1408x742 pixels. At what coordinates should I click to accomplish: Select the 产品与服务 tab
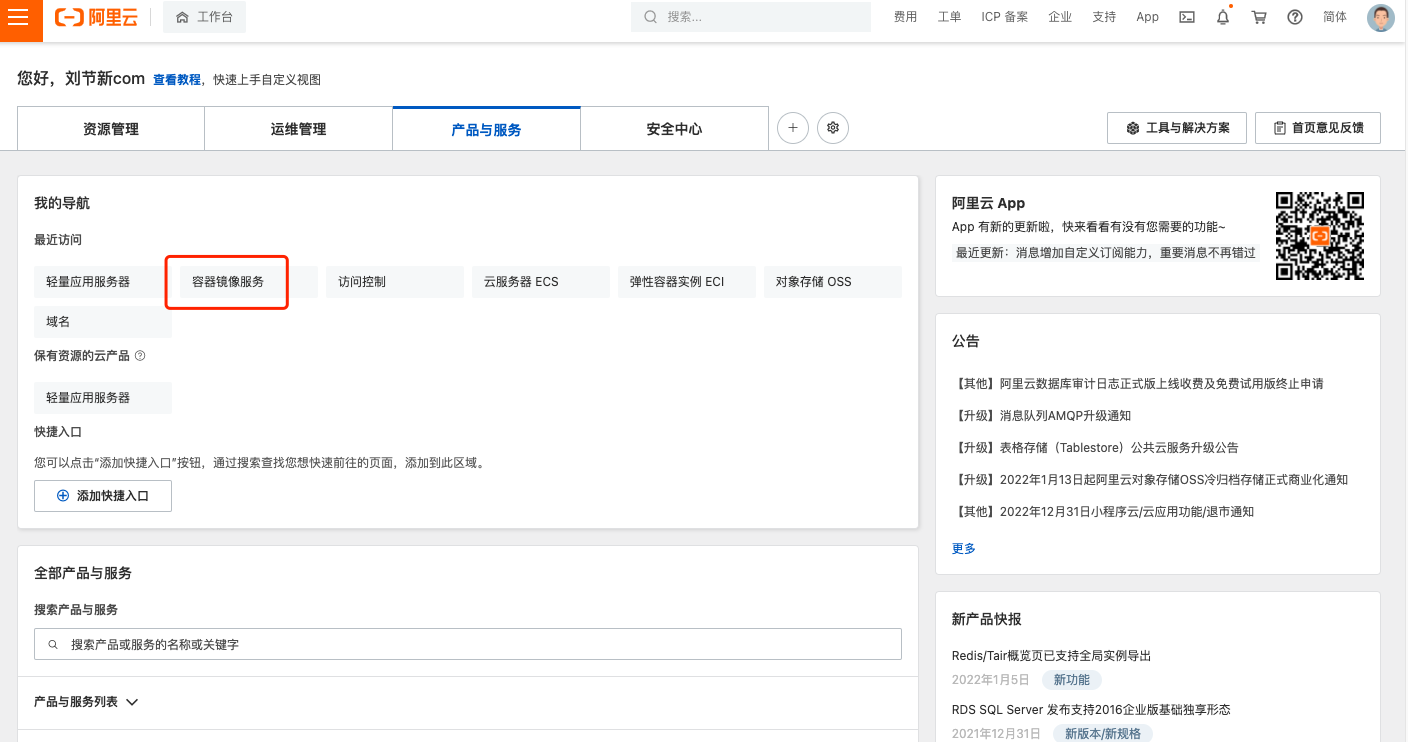point(486,129)
